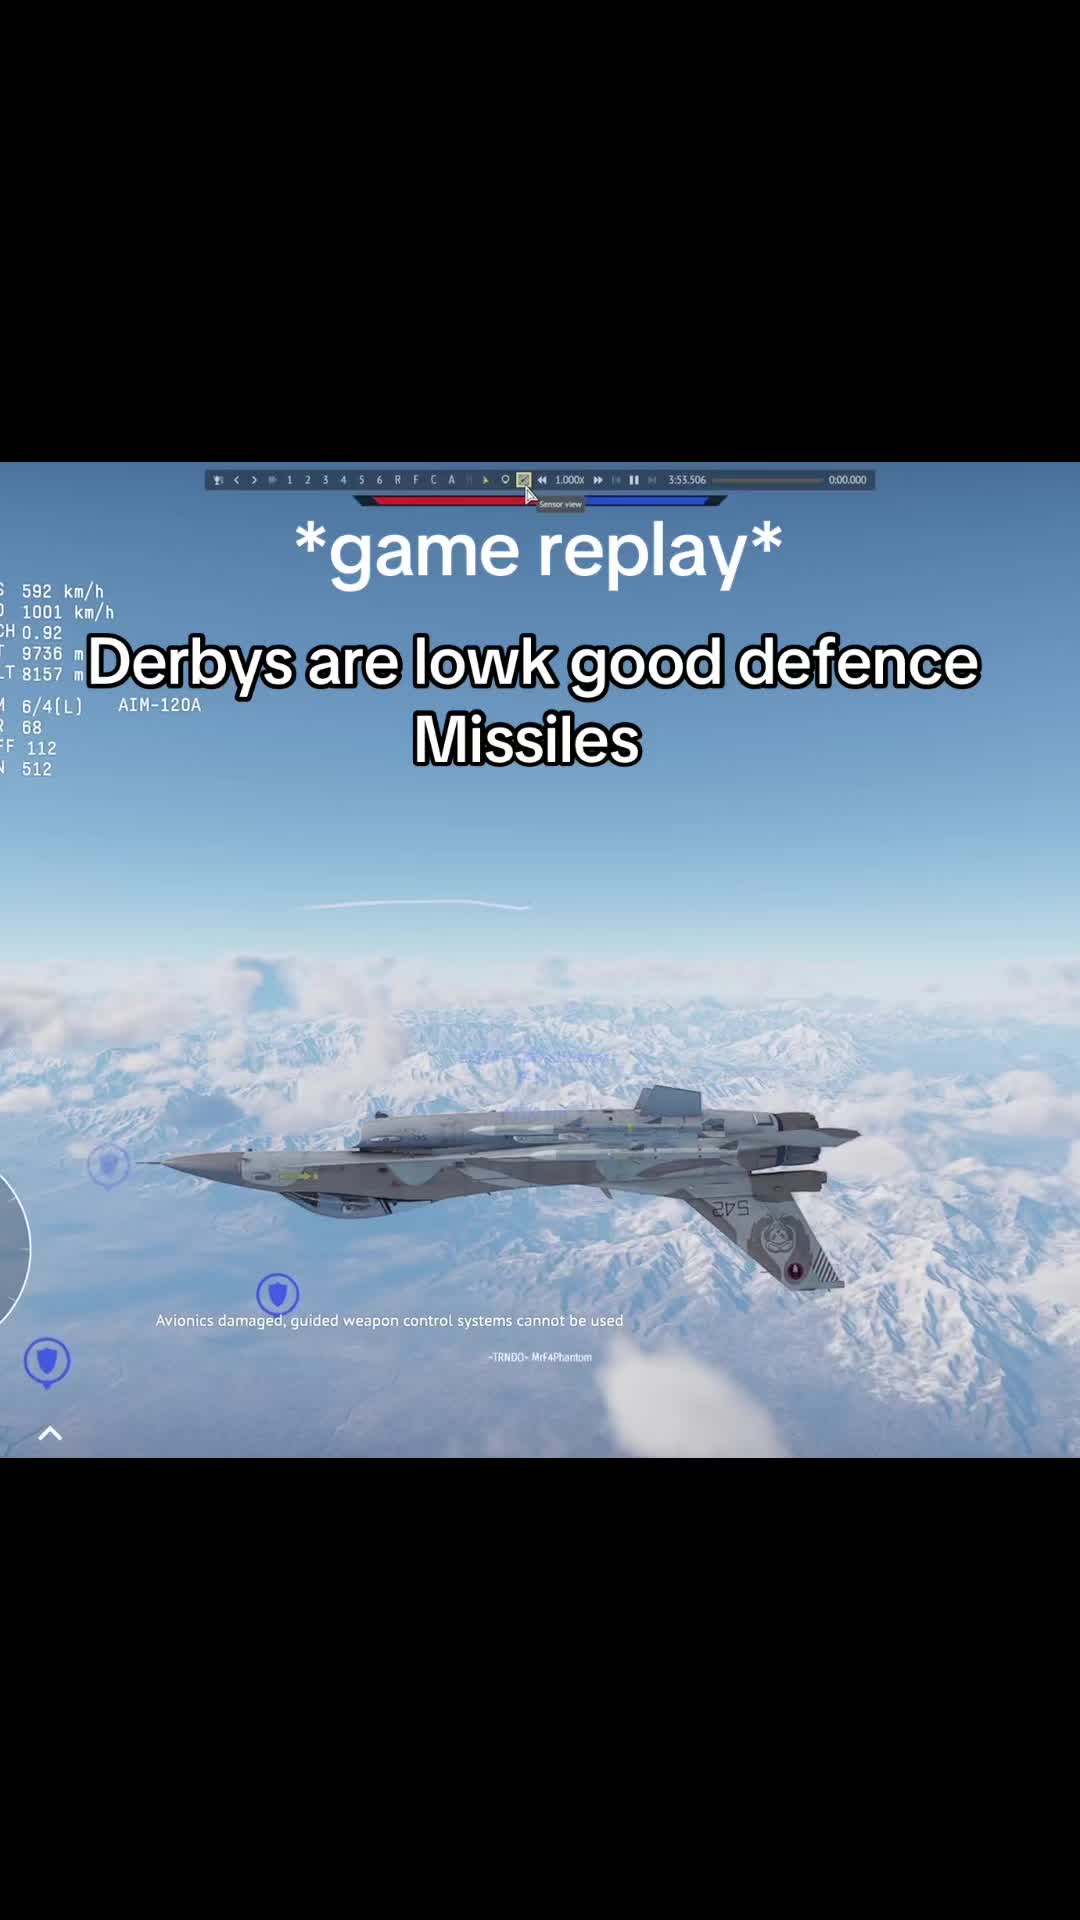Click the AIM-120A weapon label

(x=160, y=705)
